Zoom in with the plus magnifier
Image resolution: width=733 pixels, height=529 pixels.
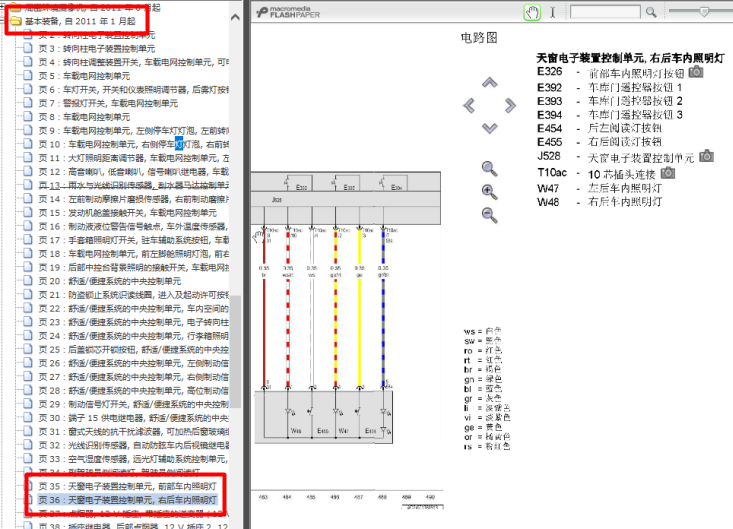tap(489, 192)
